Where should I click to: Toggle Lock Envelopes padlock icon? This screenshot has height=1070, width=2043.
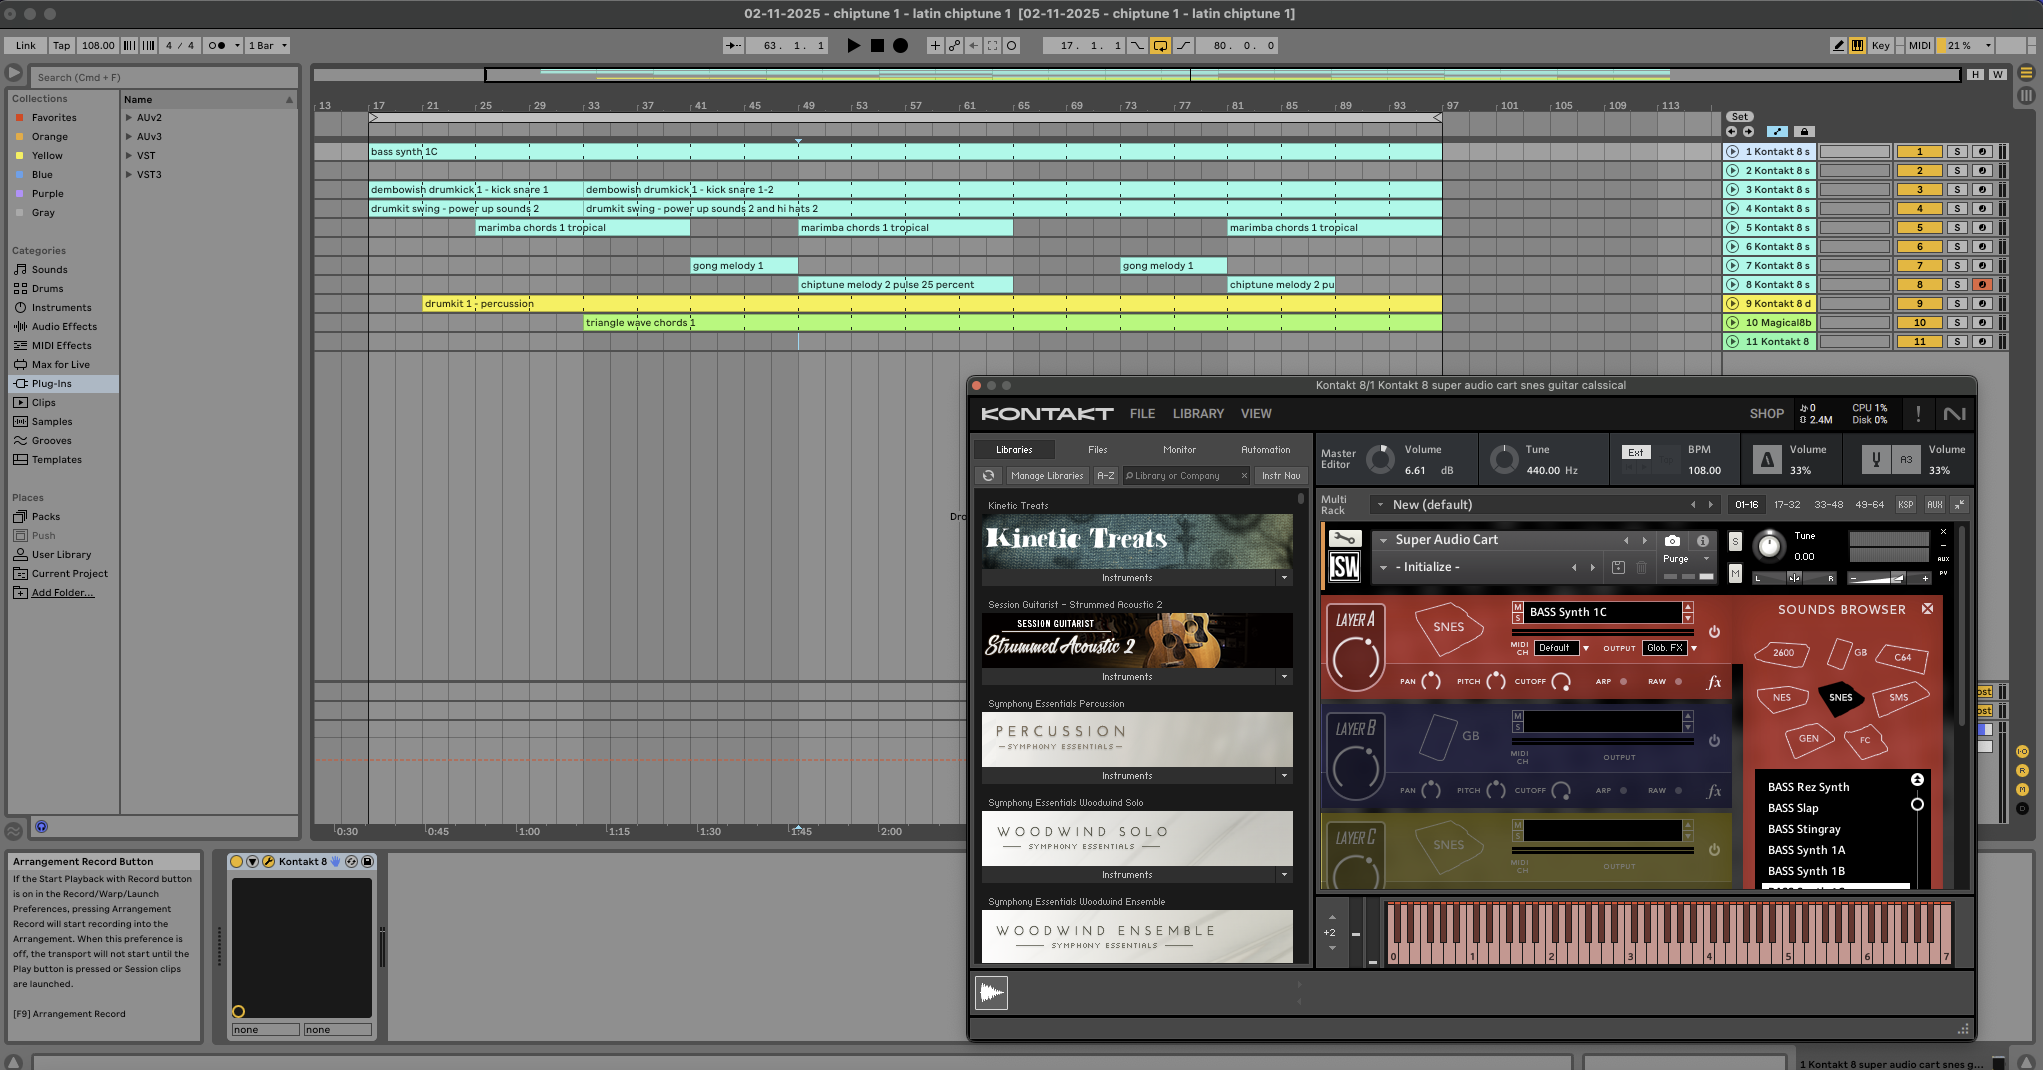coord(1804,131)
